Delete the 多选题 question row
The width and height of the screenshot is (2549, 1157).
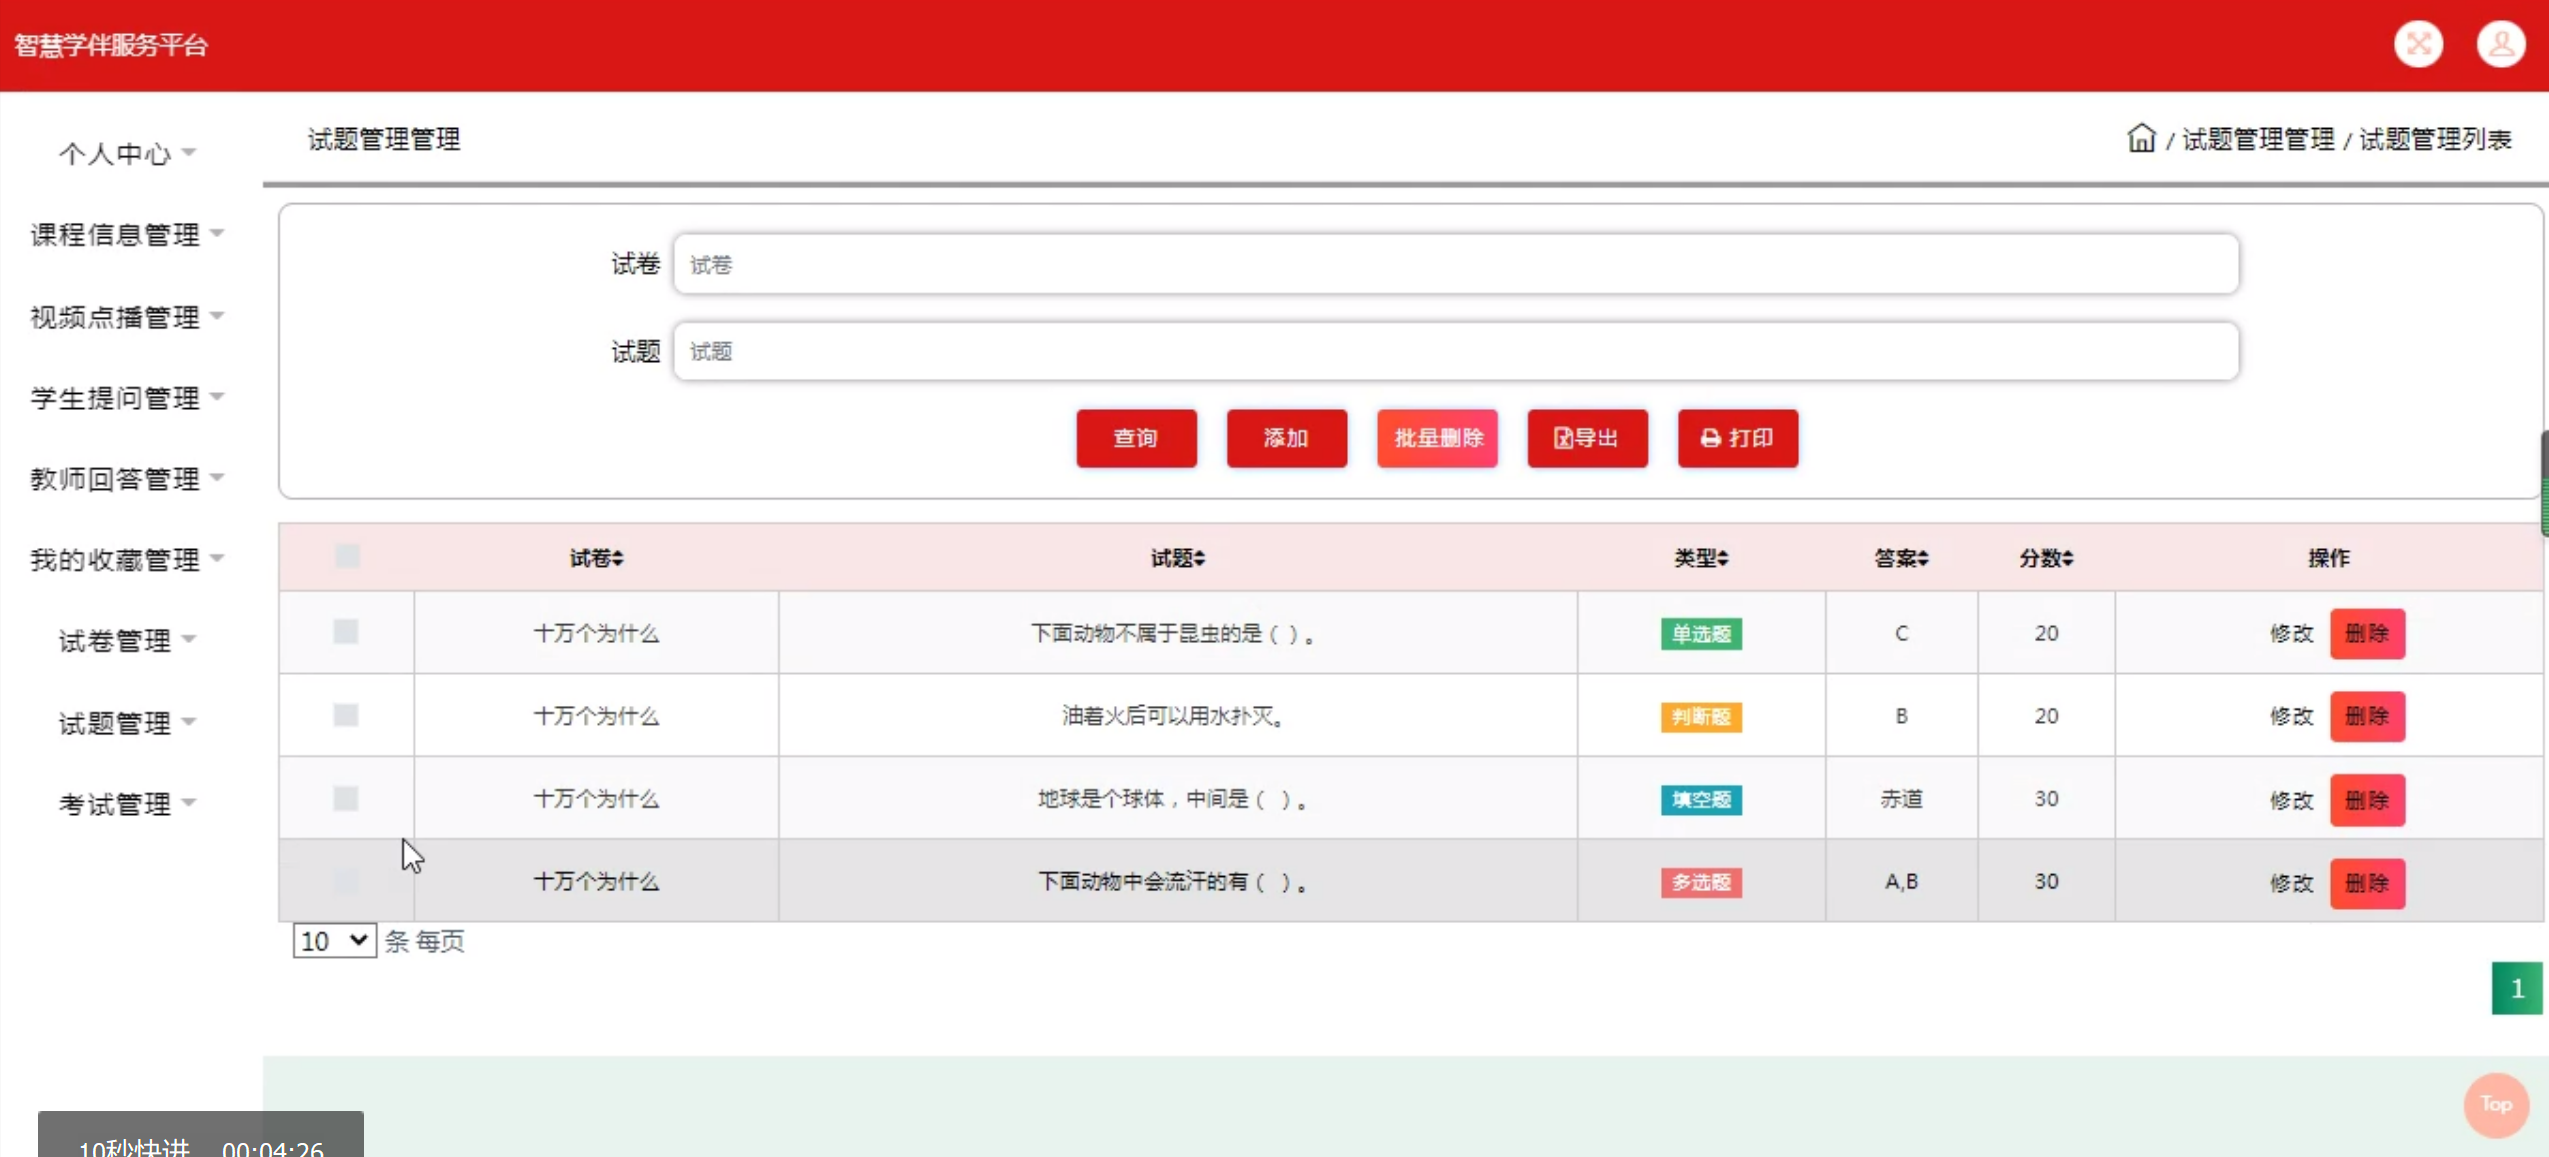pos(2366,883)
